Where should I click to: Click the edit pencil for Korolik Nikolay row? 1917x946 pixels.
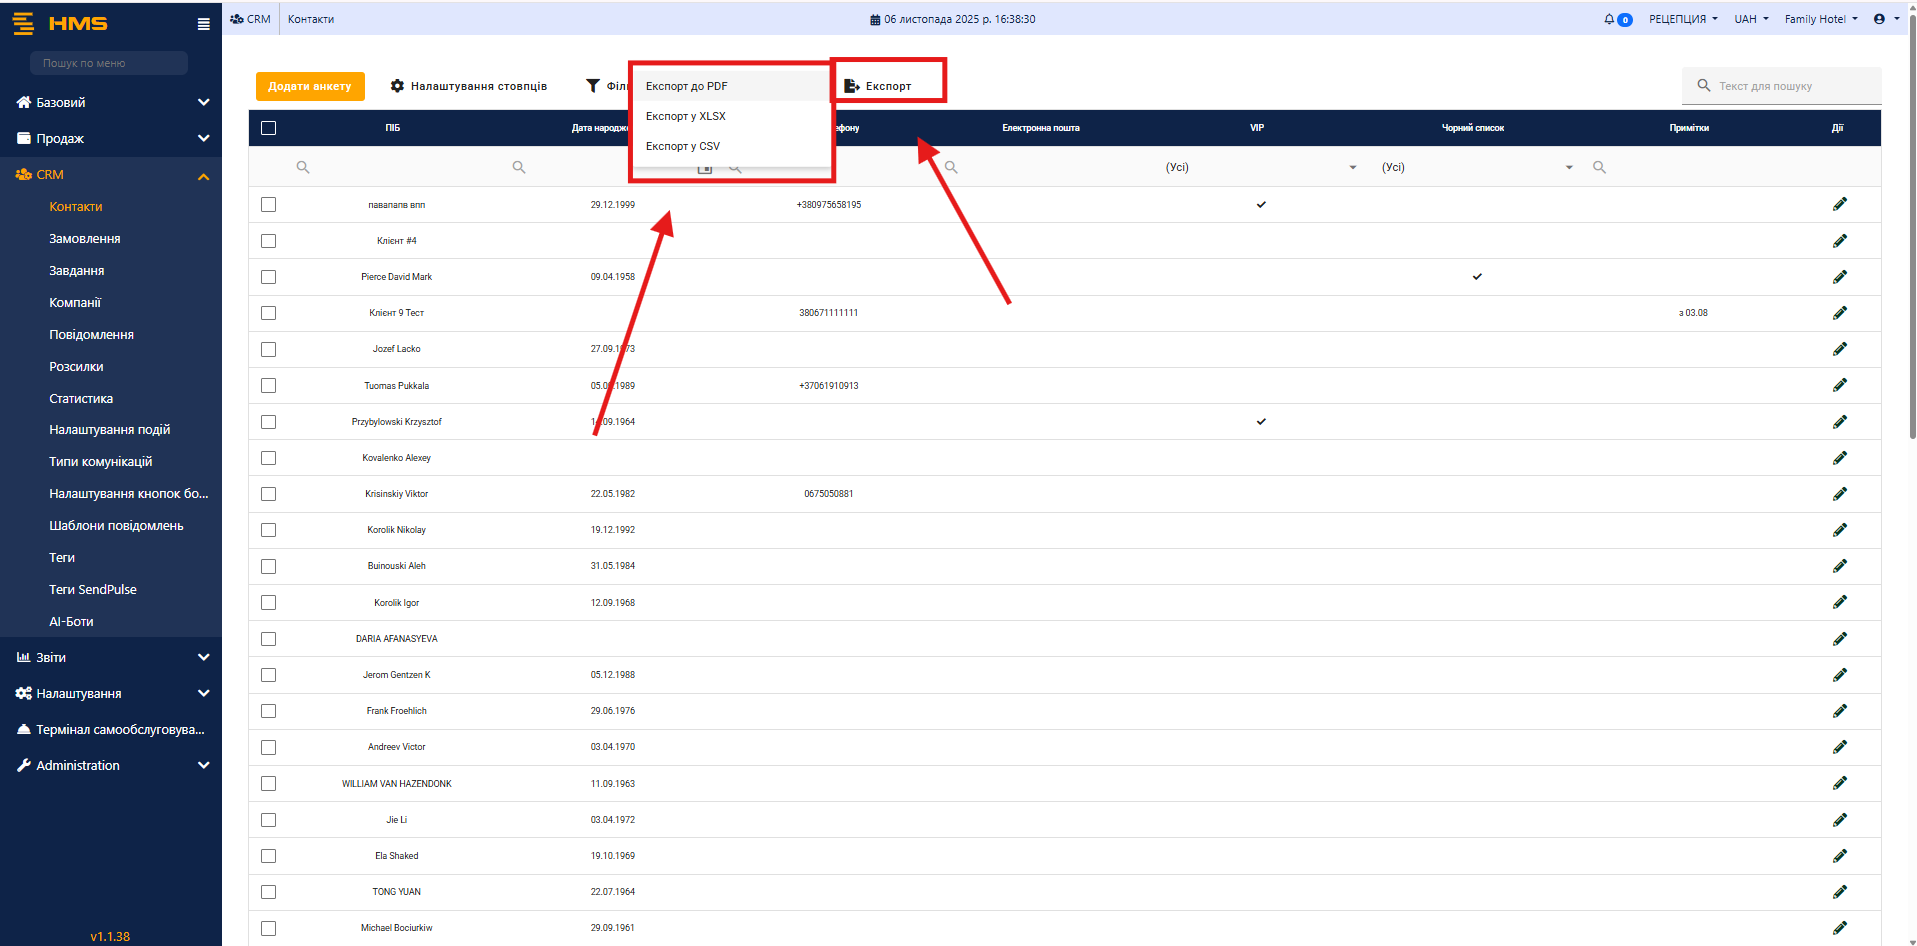tap(1839, 530)
